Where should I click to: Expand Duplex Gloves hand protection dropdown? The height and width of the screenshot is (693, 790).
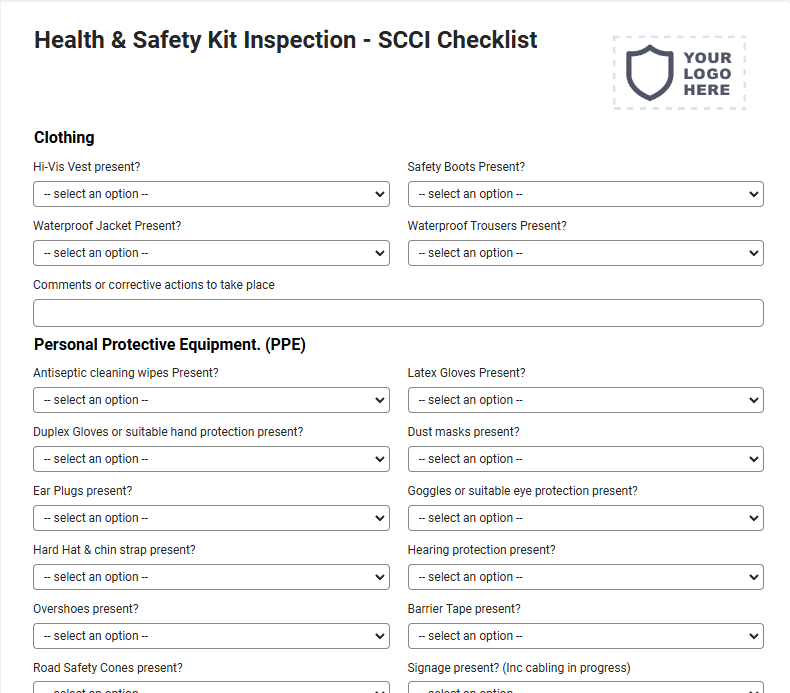pyautogui.click(x=211, y=459)
